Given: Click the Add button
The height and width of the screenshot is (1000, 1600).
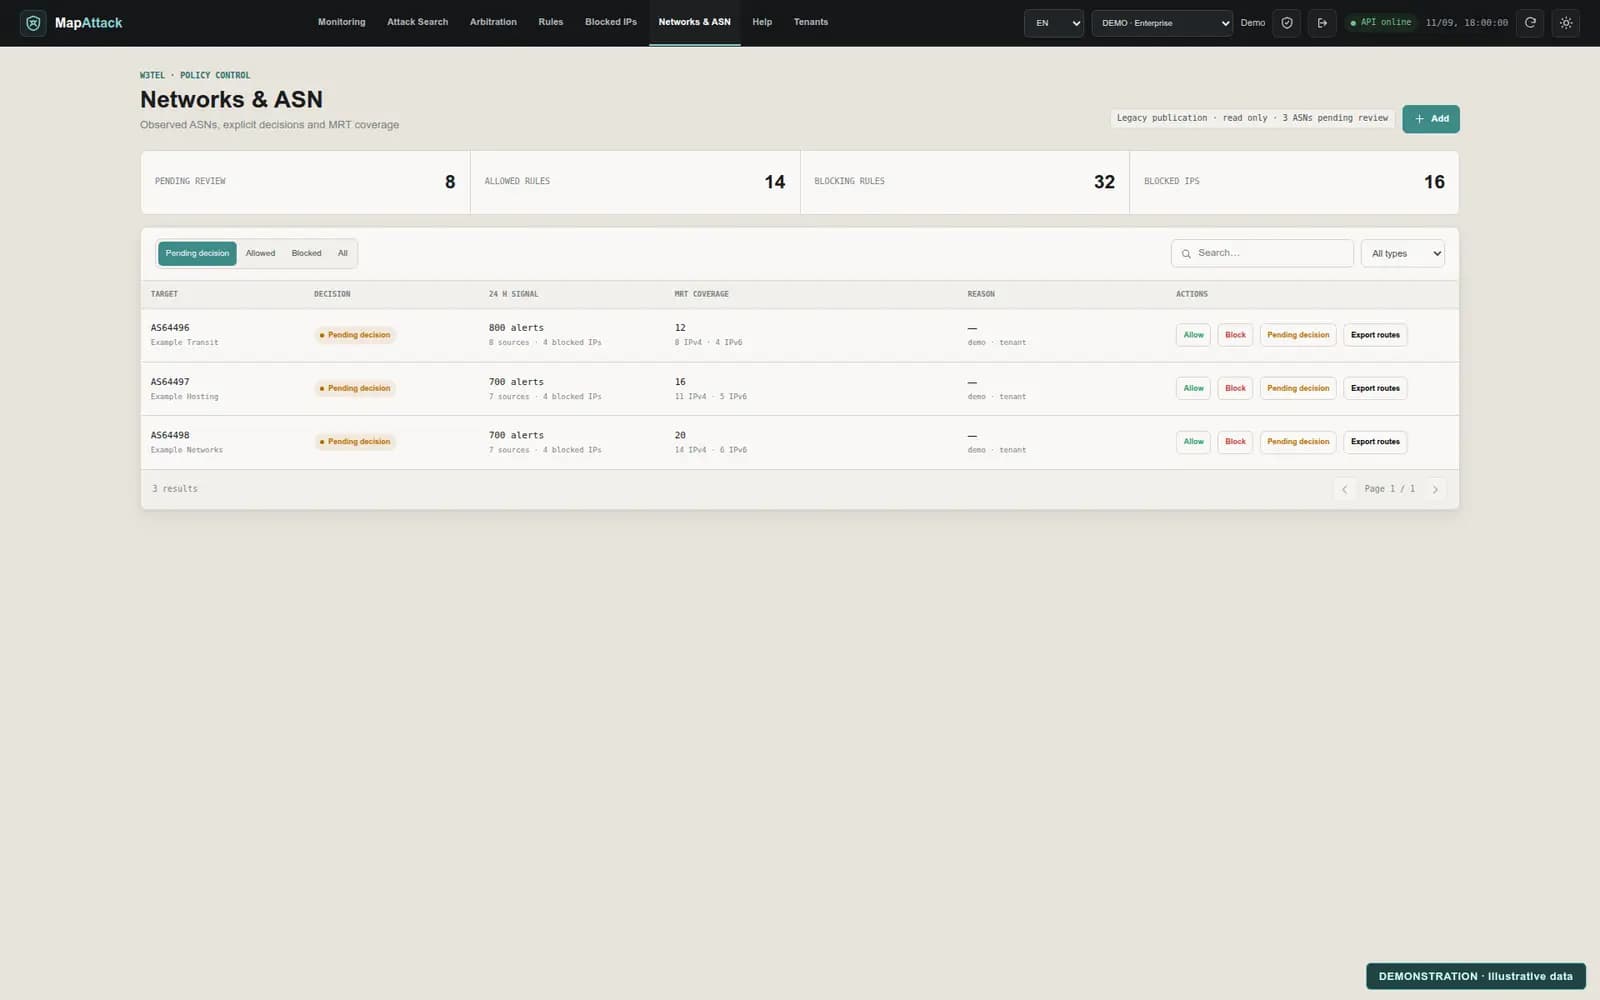Looking at the screenshot, I should [x=1430, y=119].
